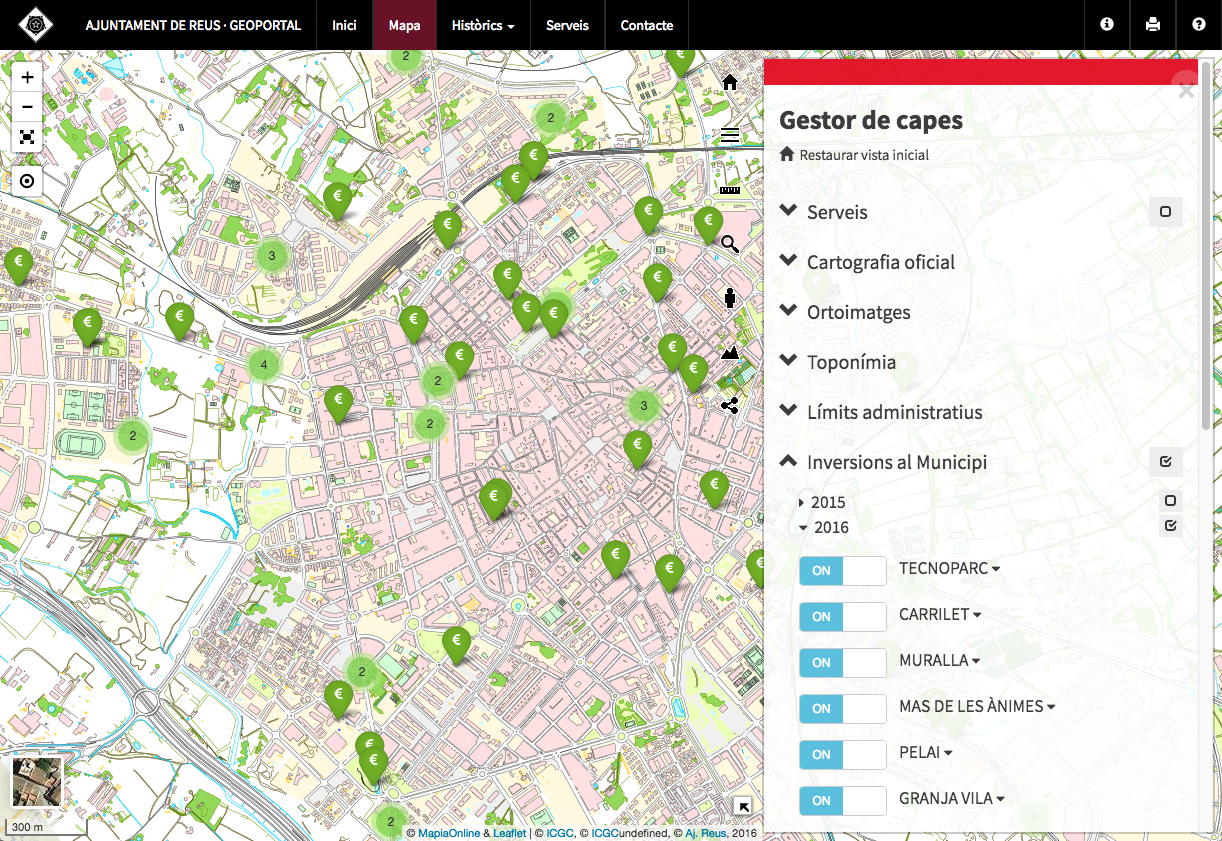Click Ajuntament de Reus Geoportal title
This screenshot has width=1222, height=841.
click(x=193, y=25)
